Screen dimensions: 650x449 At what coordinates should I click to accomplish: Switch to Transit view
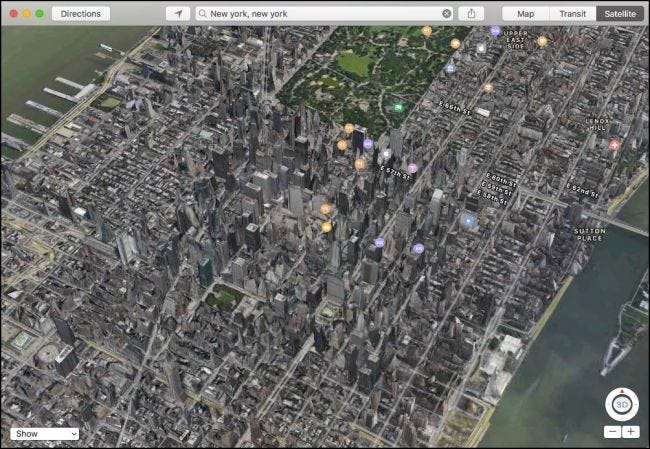pyautogui.click(x=572, y=14)
